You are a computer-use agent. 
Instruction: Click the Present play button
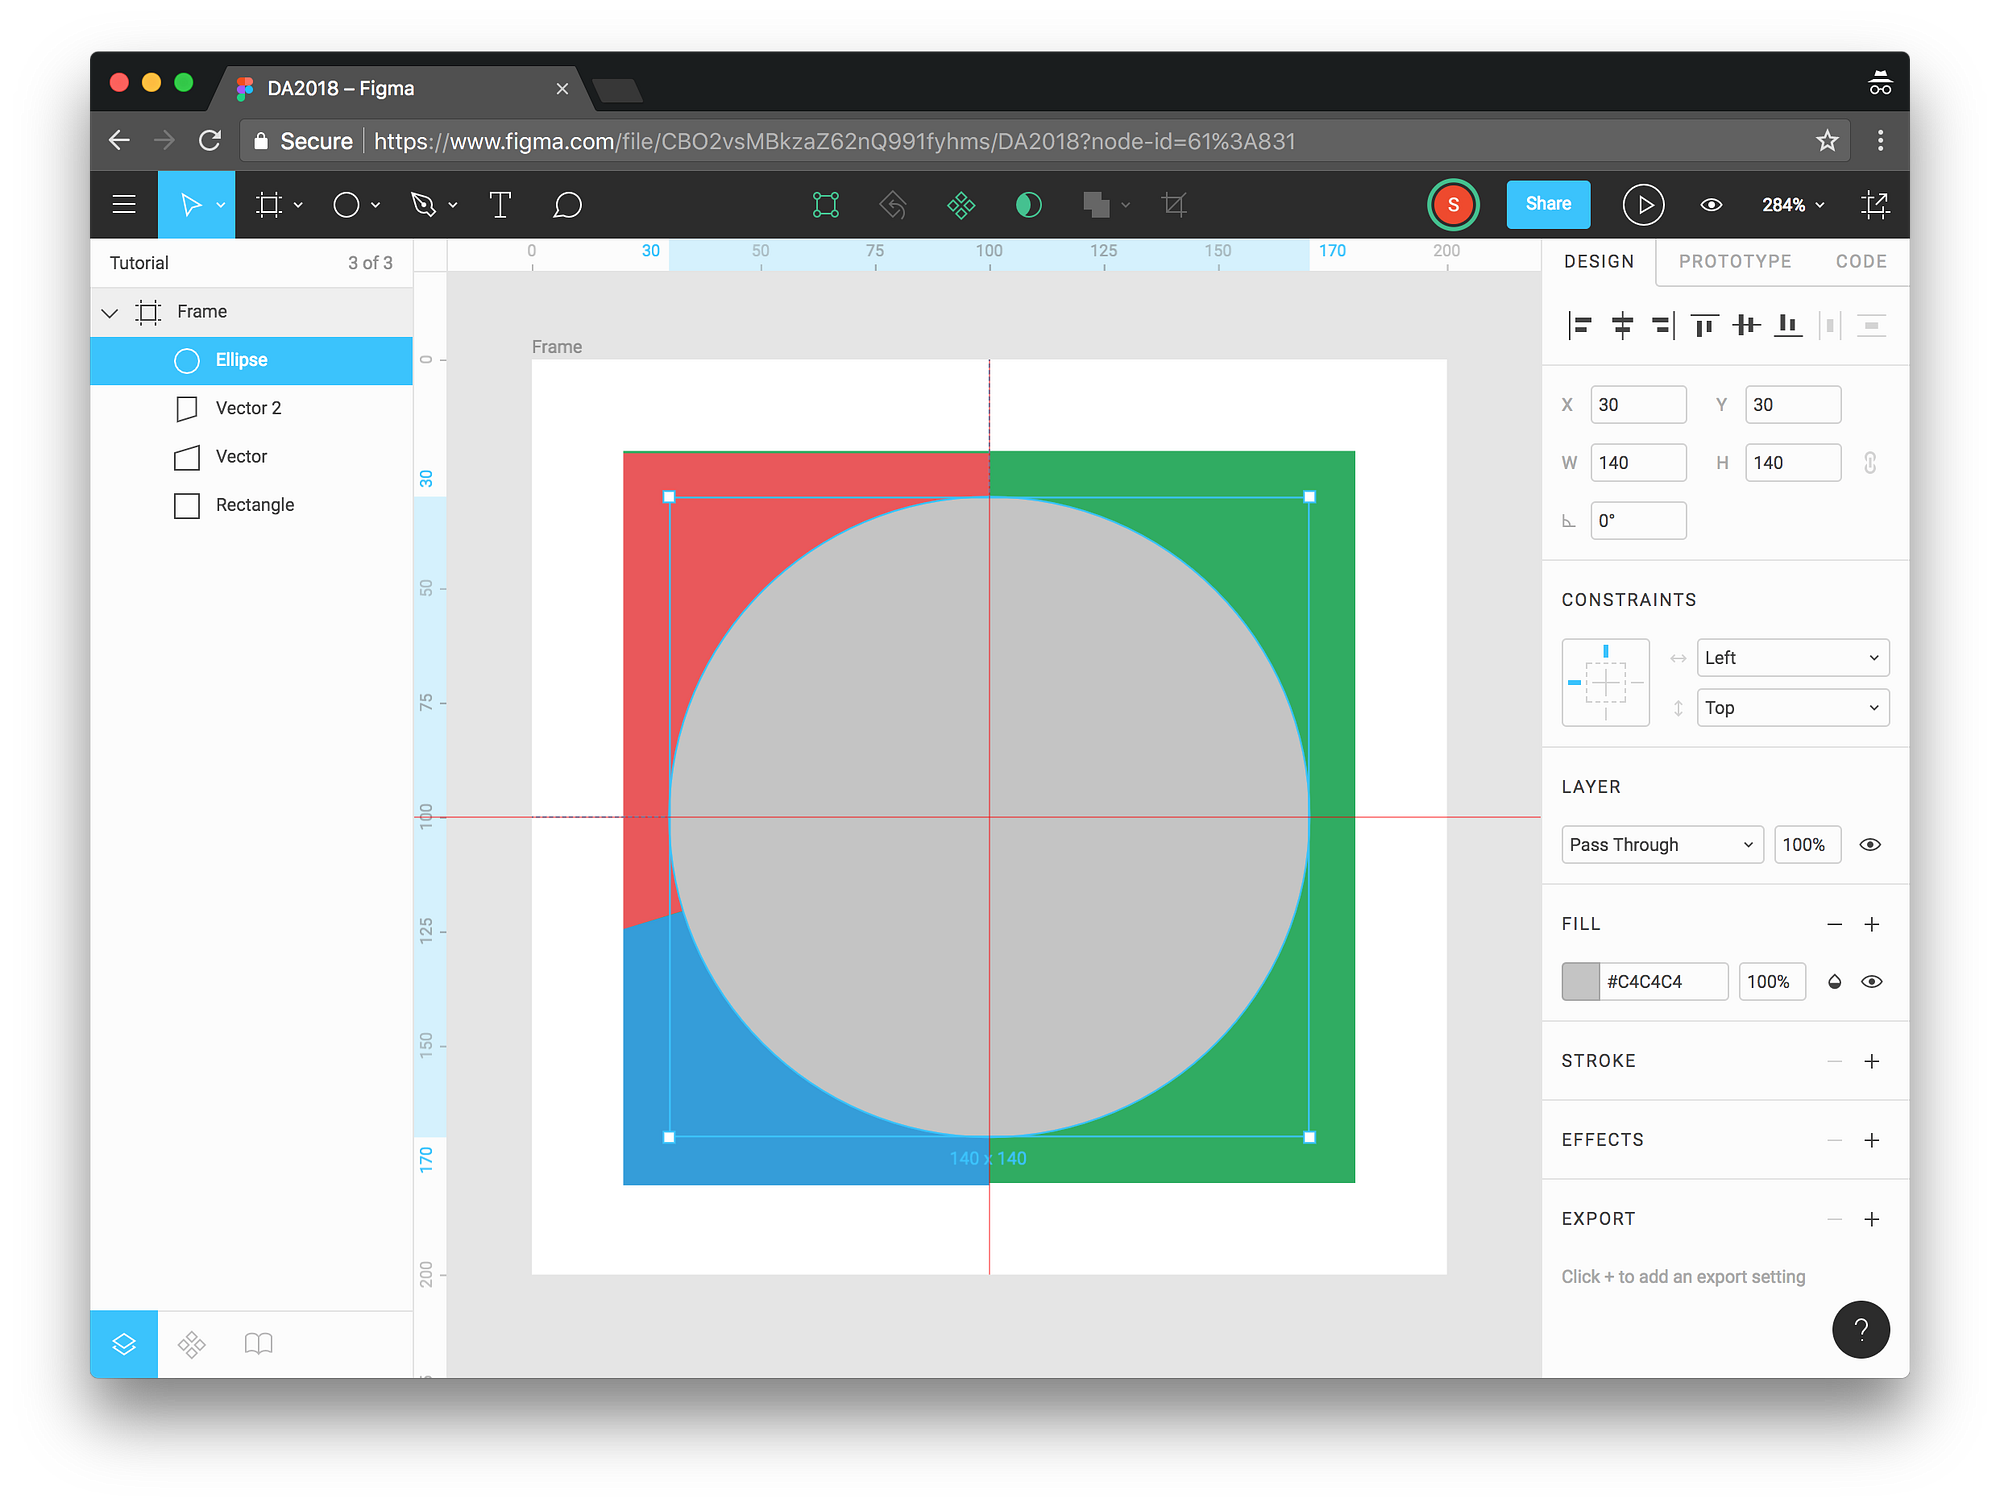[1643, 205]
